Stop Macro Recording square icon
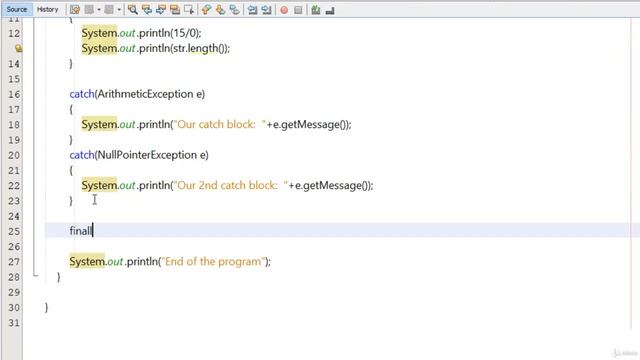Screen dimensions: 640x360 tap(298, 10)
